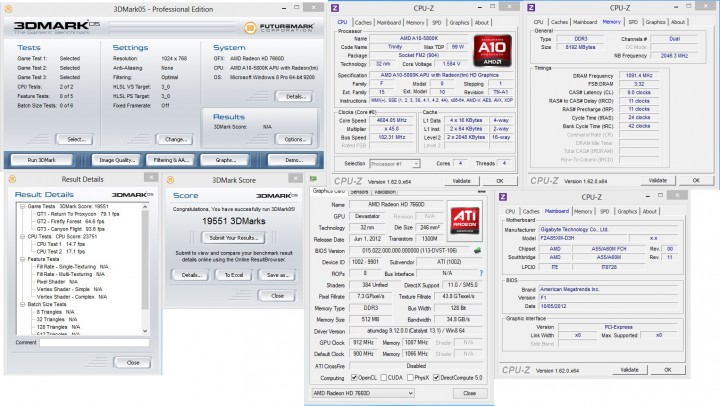Screen dimensions: 720x406
Task: Click the CPU-Z icon in the Mainboard window title
Action: coord(503,197)
